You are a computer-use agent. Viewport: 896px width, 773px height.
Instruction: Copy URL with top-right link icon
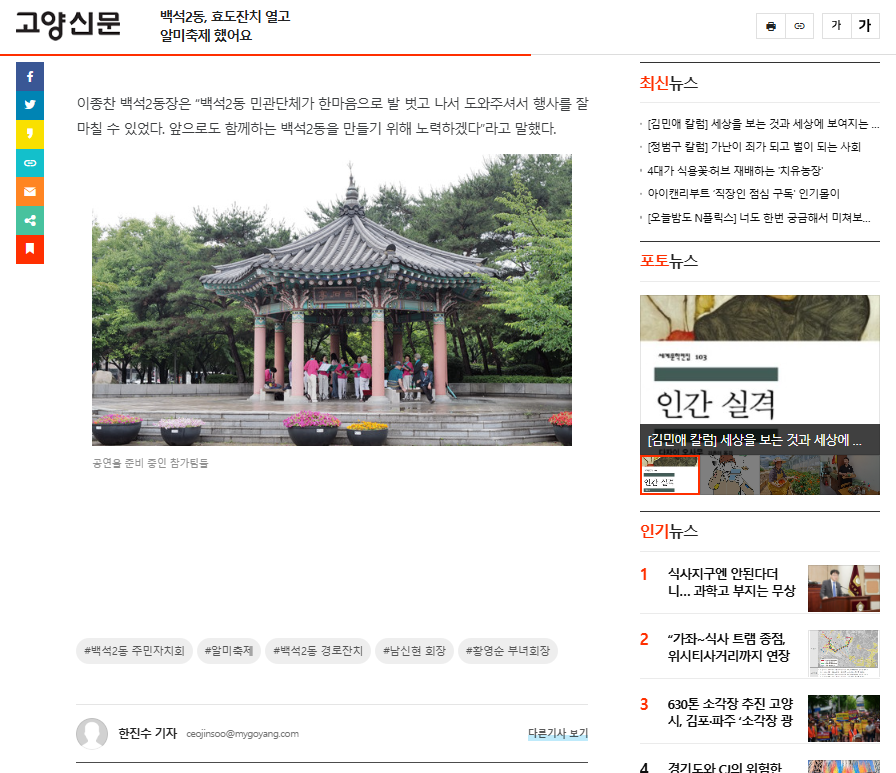pos(799,26)
